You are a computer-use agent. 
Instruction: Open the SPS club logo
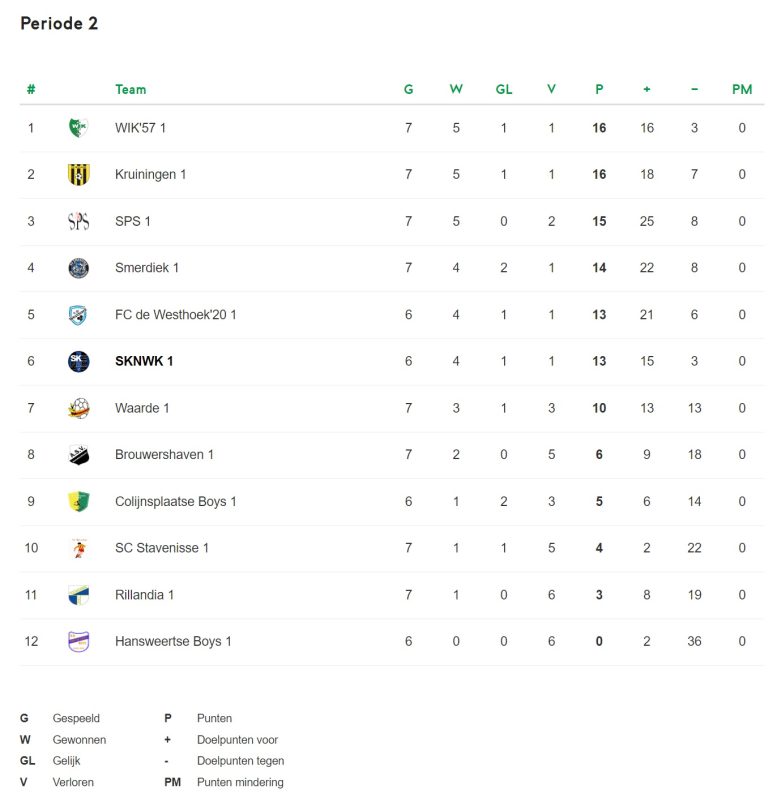pyautogui.click(x=79, y=221)
